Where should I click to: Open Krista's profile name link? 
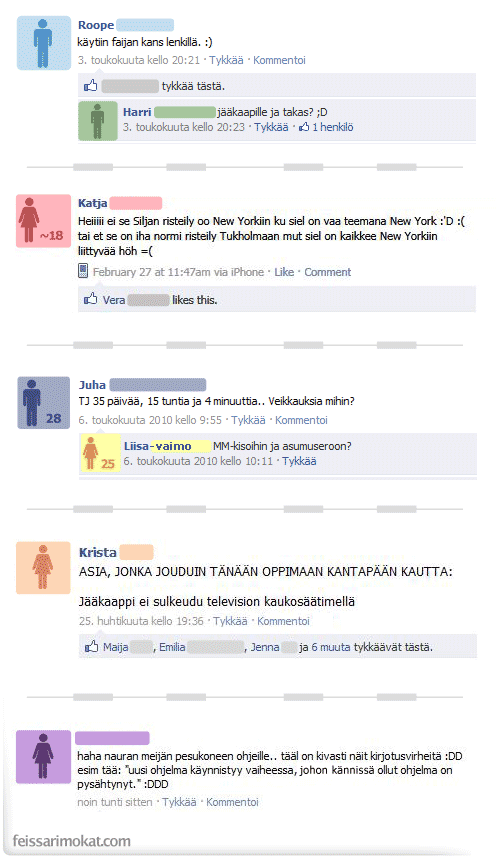point(98,552)
